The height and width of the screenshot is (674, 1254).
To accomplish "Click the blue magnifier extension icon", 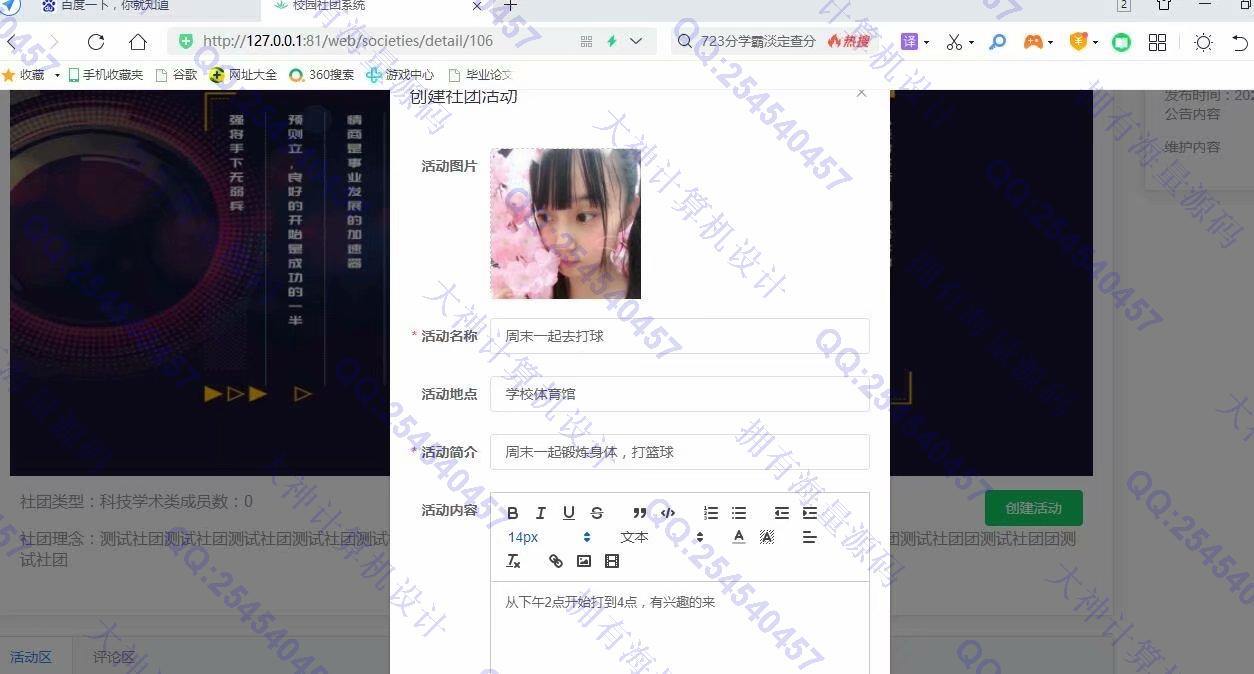I will point(997,42).
